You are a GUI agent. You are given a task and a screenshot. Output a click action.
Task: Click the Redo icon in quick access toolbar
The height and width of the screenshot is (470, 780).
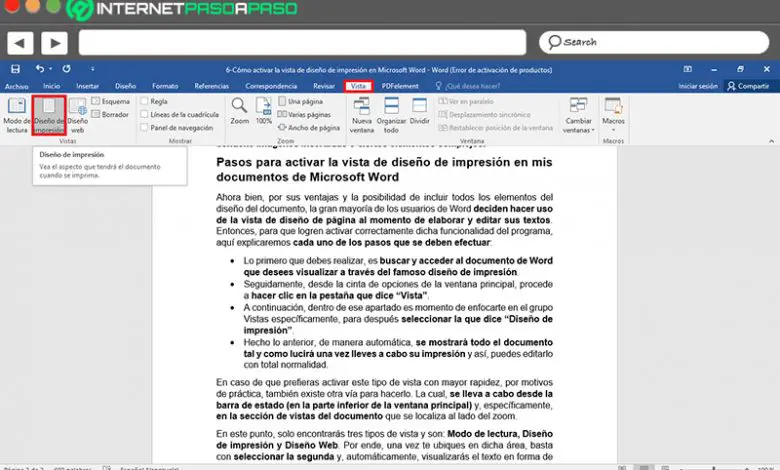[66, 69]
